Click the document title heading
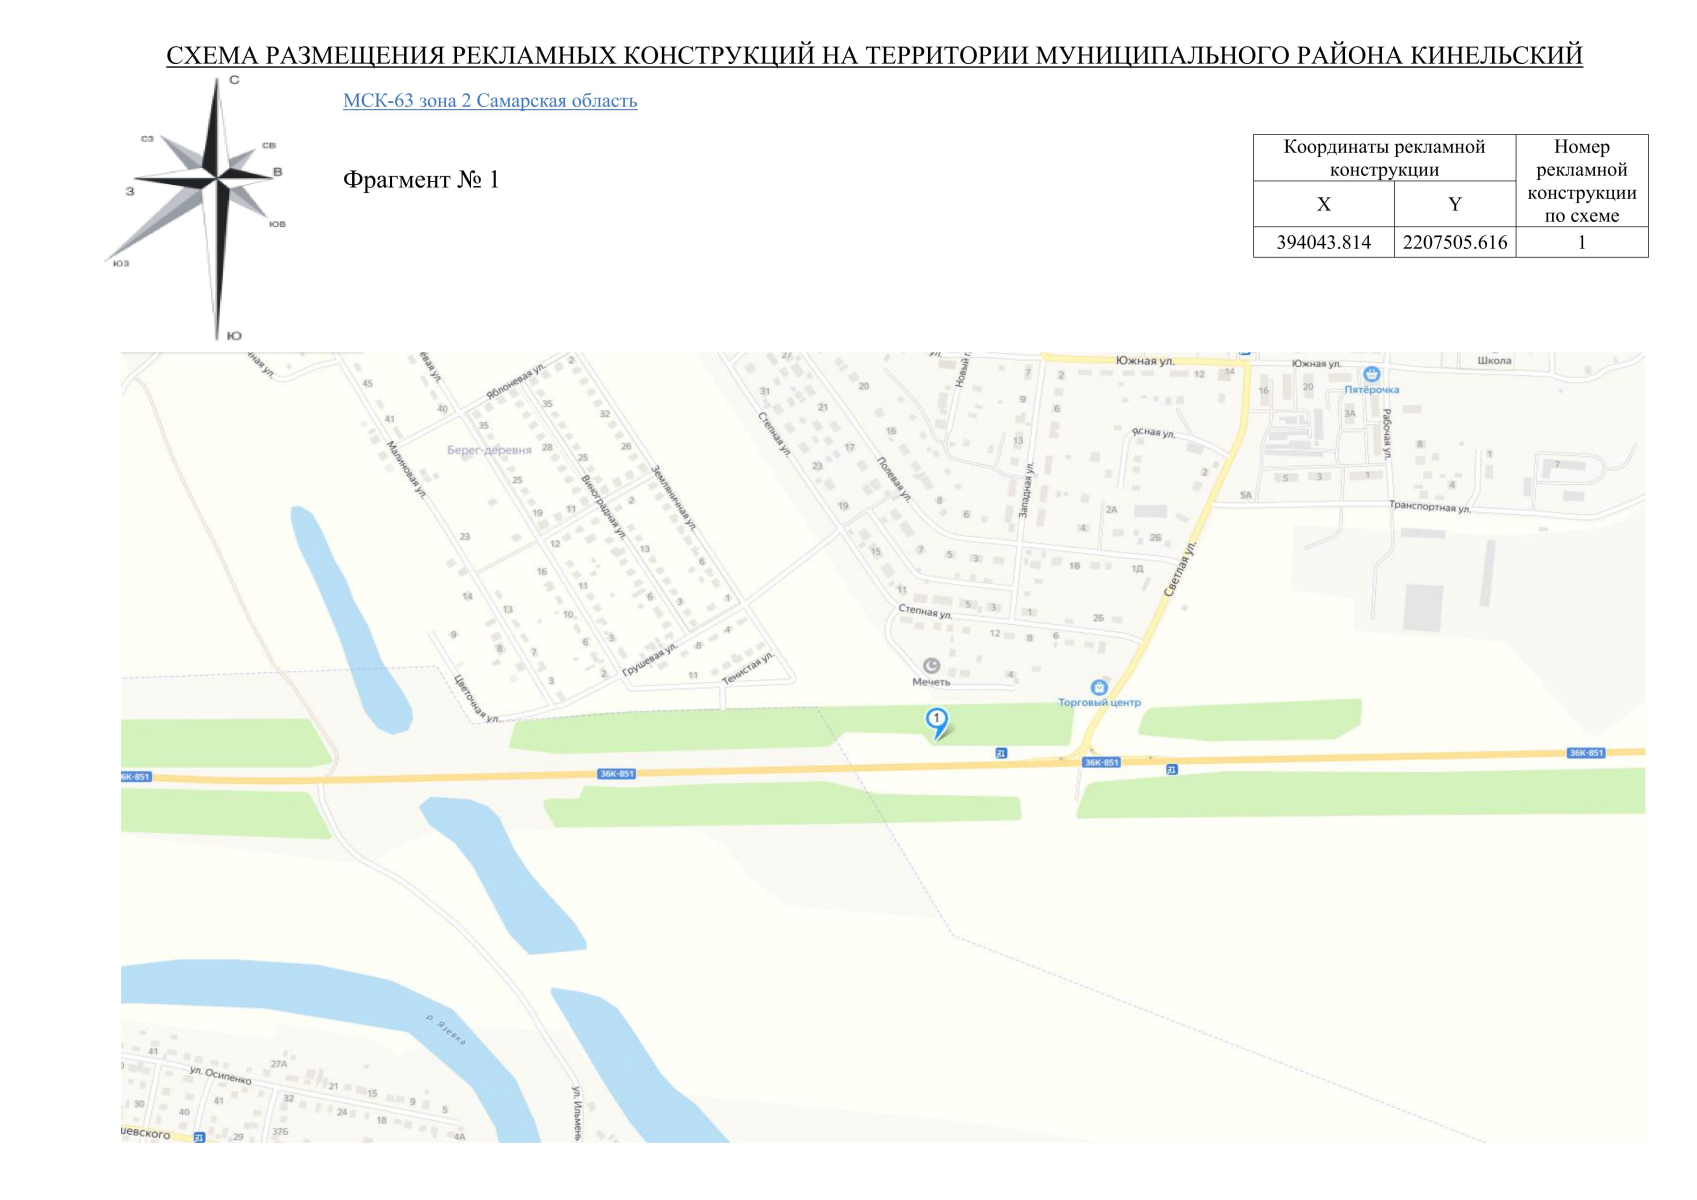 pos(874,55)
